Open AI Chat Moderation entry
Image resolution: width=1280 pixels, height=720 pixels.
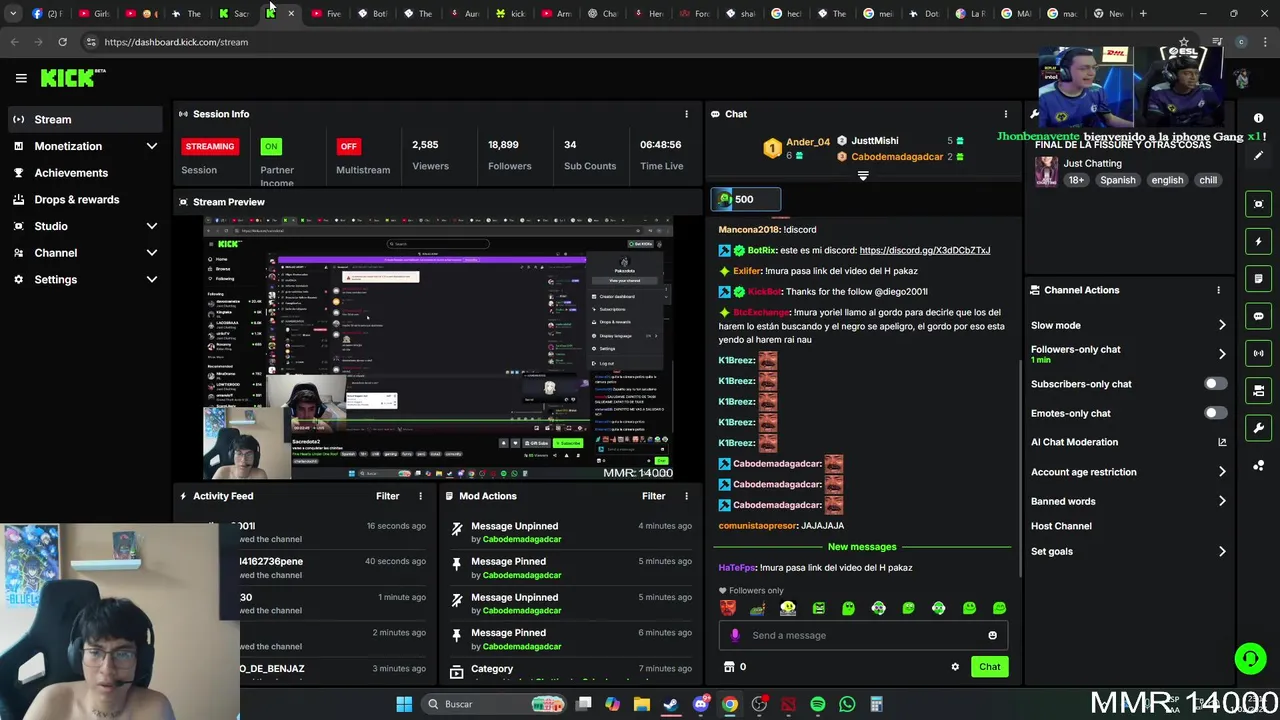pos(1074,442)
